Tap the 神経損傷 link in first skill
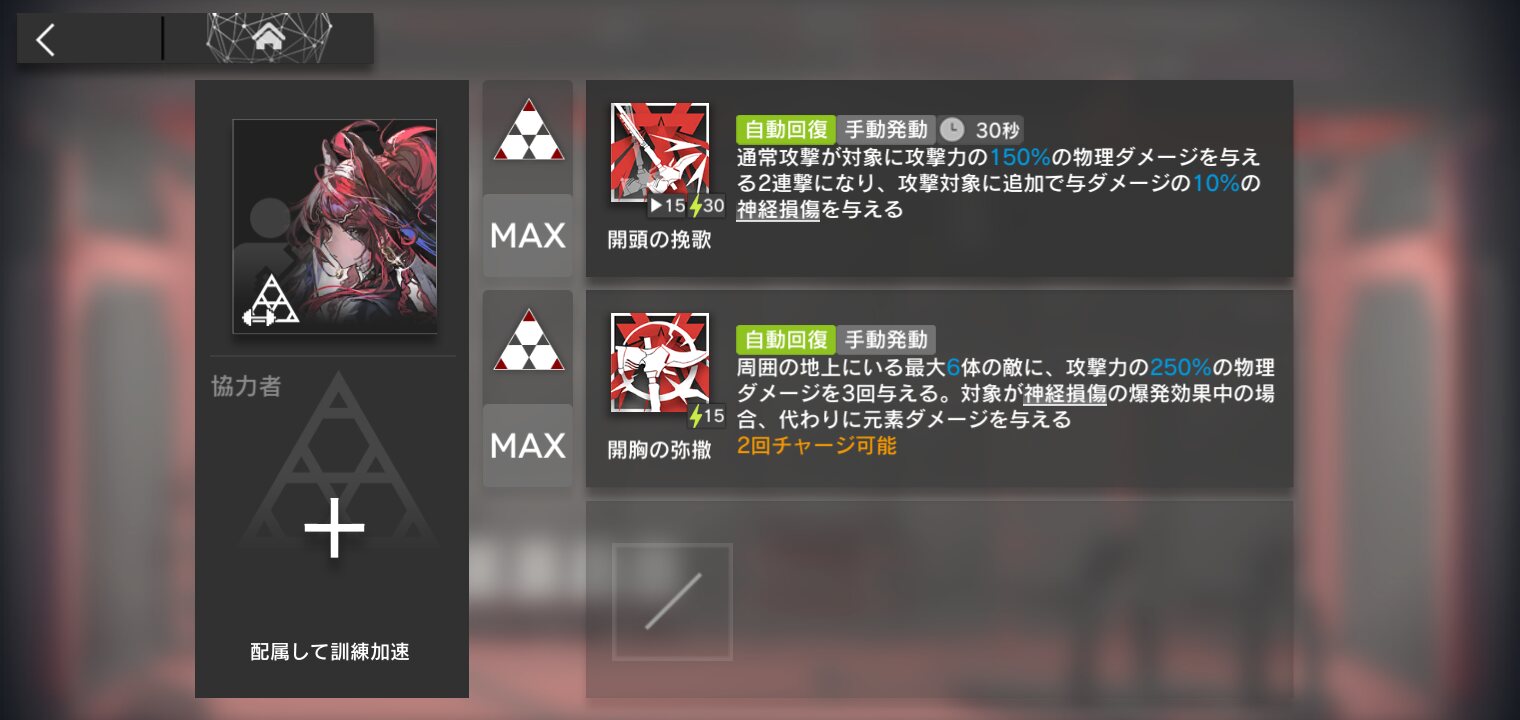Viewport: 1520px width, 720px height. pyautogui.click(x=778, y=210)
